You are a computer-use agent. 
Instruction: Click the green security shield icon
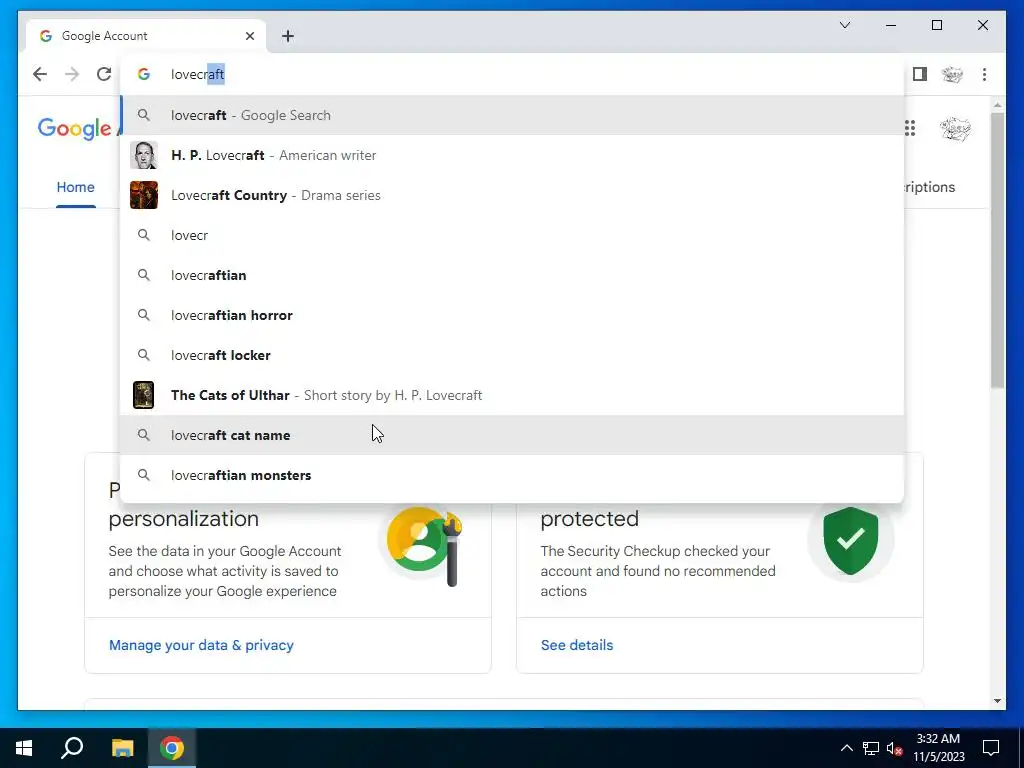[850, 540]
